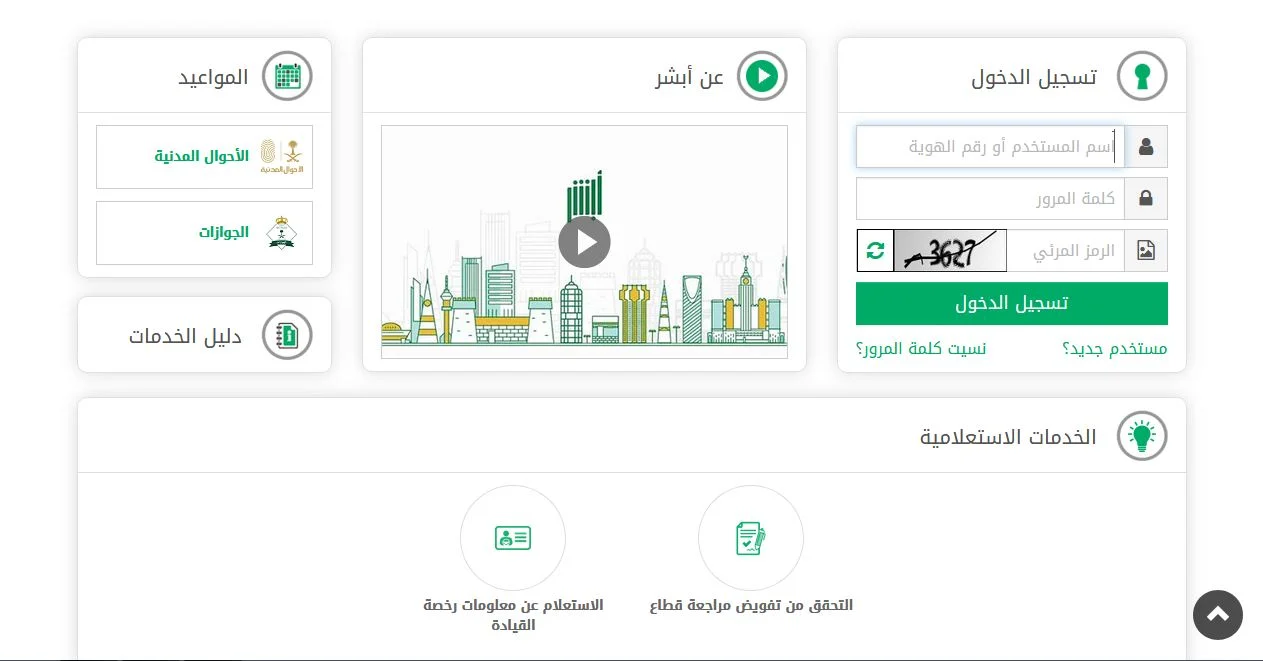The image size is (1263, 661).
Task: Click the lightbulb inquiry services icon
Action: point(1141,436)
